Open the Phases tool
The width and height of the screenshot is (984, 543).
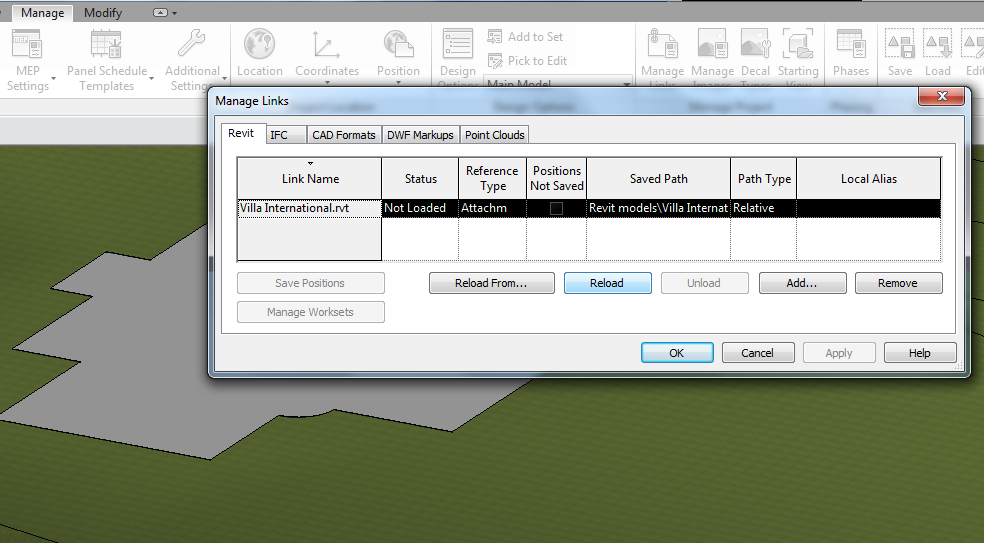(x=850, y=46)
